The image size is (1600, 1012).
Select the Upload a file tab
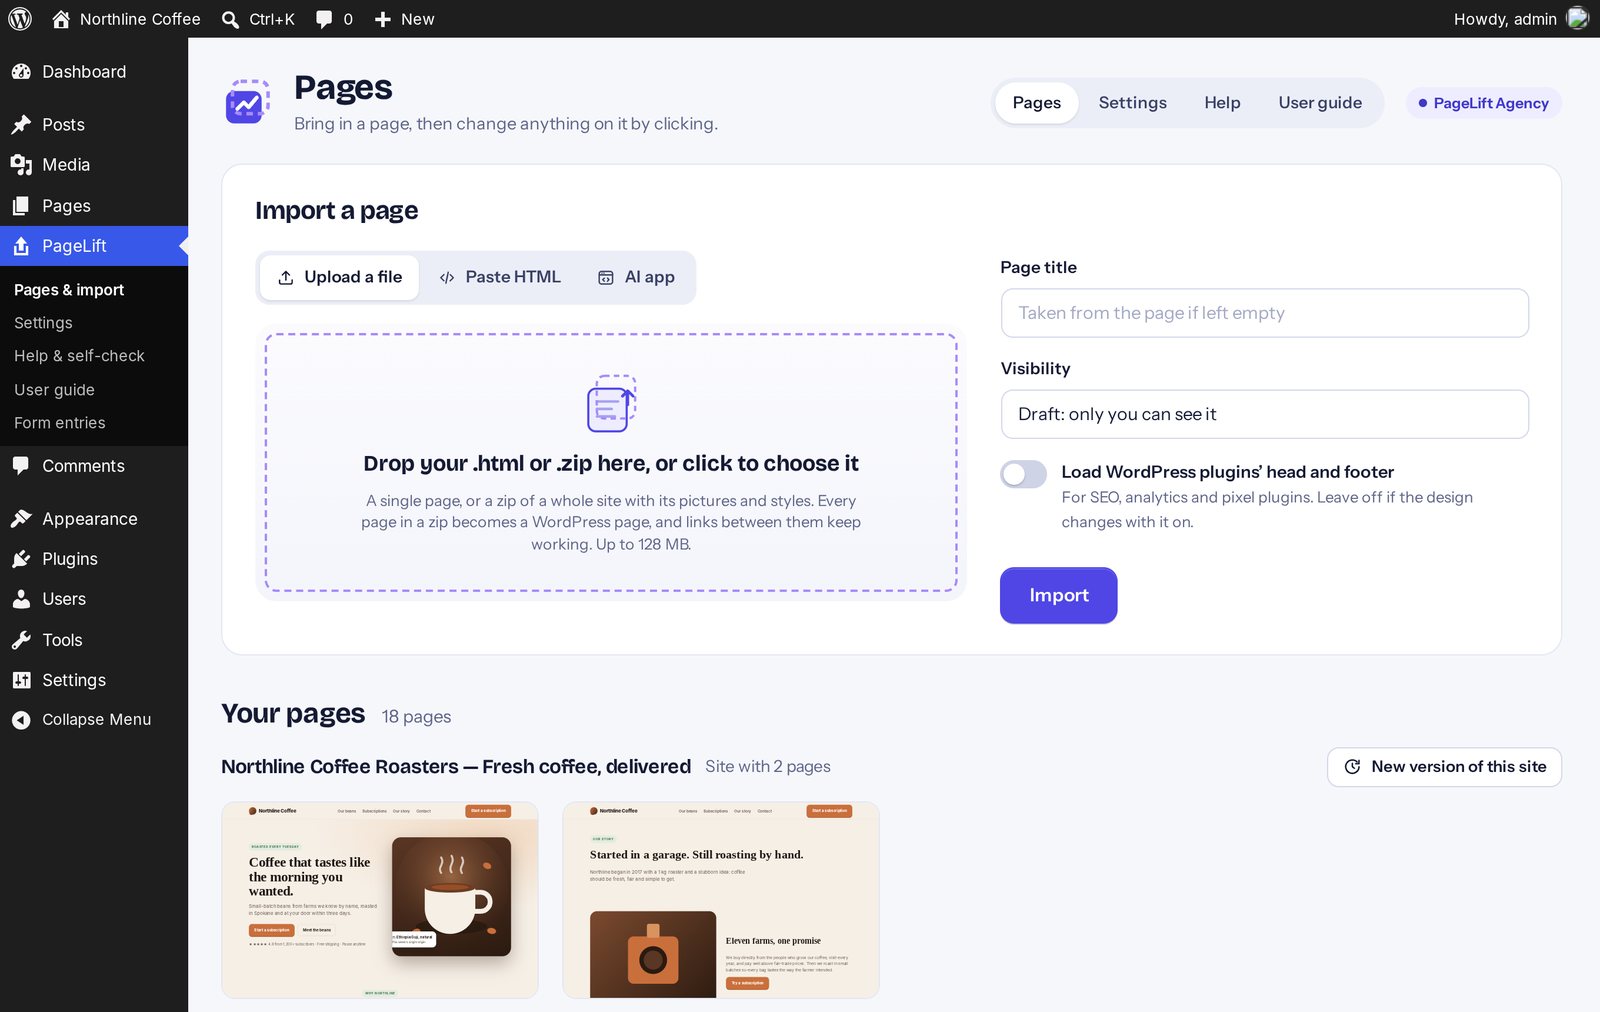tap(340, 277)
